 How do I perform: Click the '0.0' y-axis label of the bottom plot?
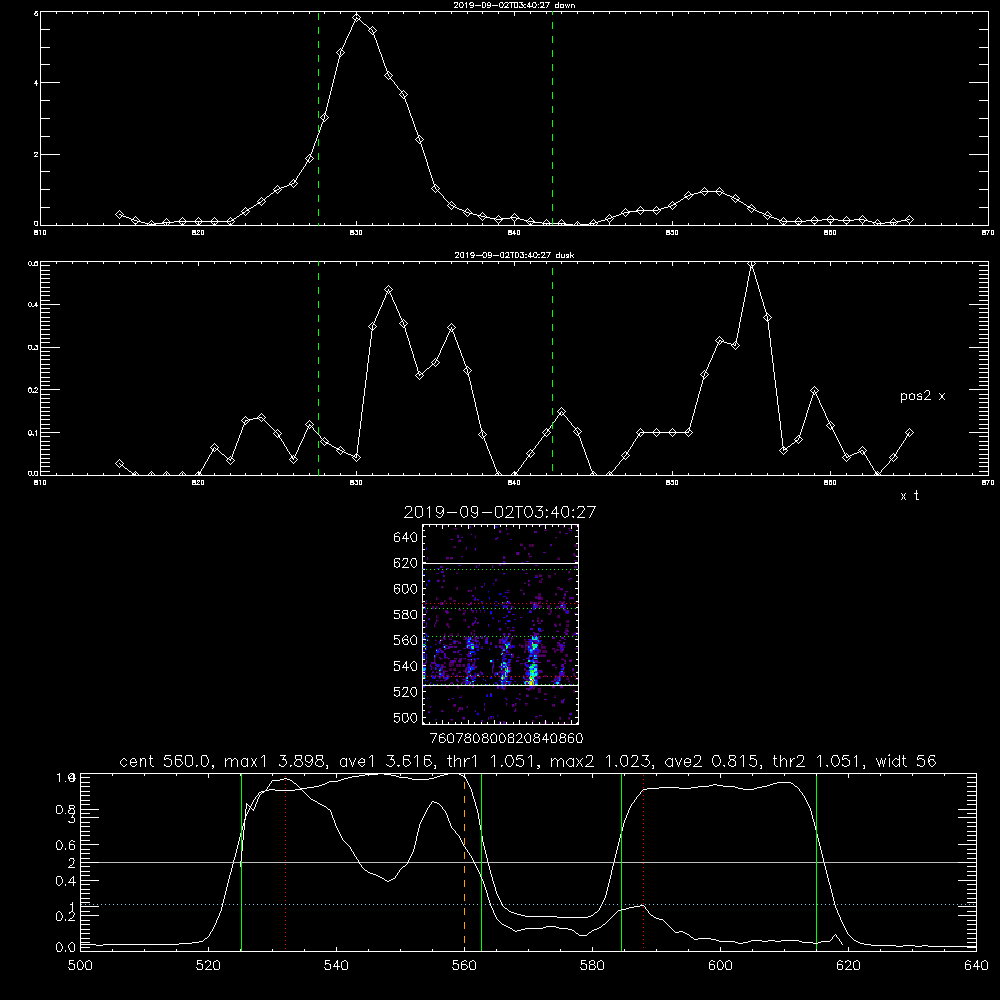pos(66,948)
